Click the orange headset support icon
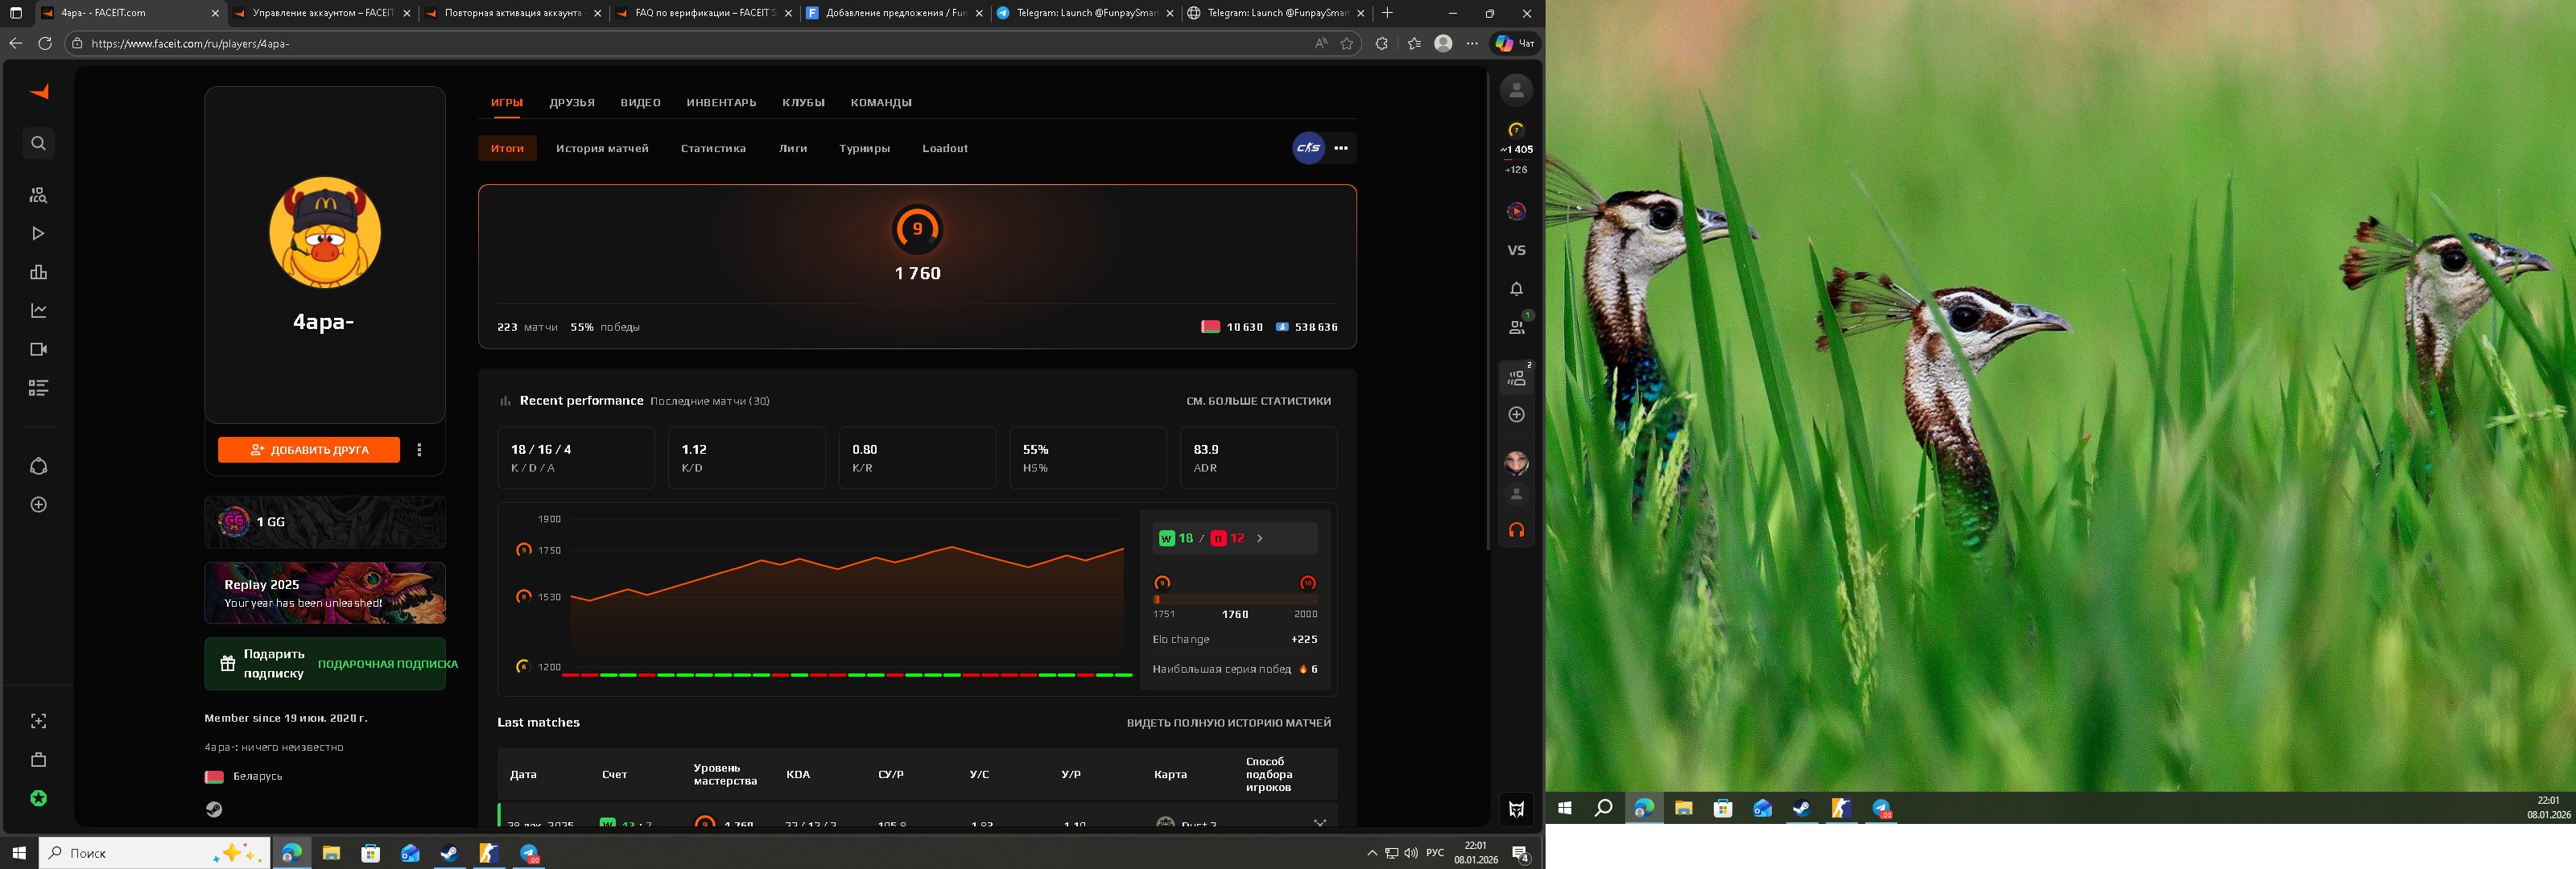Screen dimensions: 2576x869 tap(1516, 530)
